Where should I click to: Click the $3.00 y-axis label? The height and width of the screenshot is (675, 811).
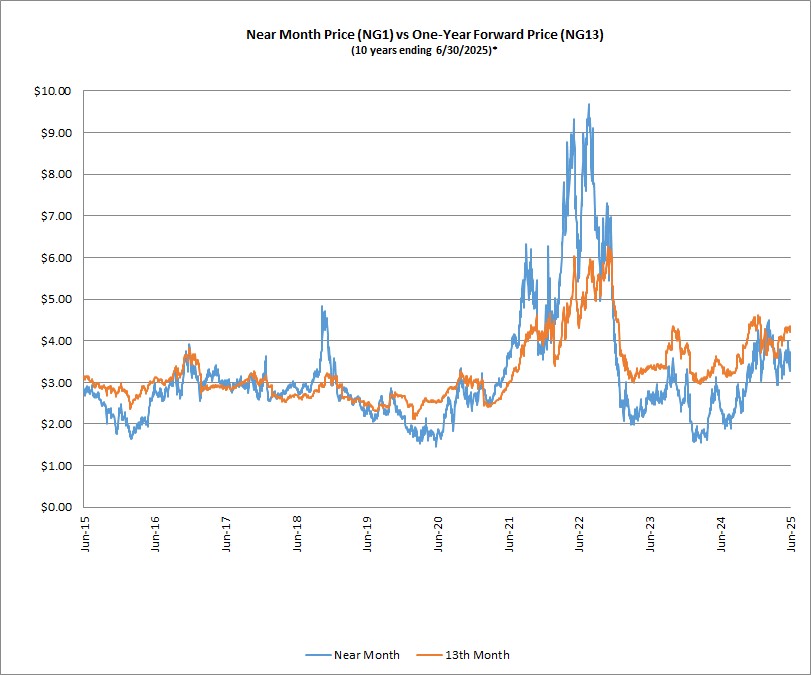click(x=56, y=383)
